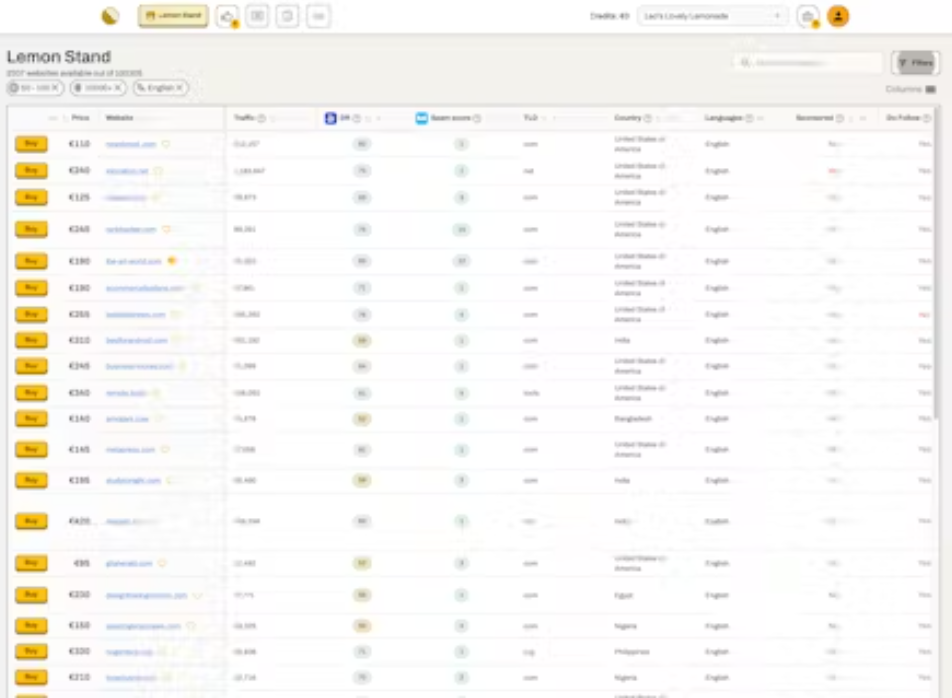Image resolution: width=952 pixels, height=698 pixels.
Task: Click the website search field
Action: coord(807,63)
